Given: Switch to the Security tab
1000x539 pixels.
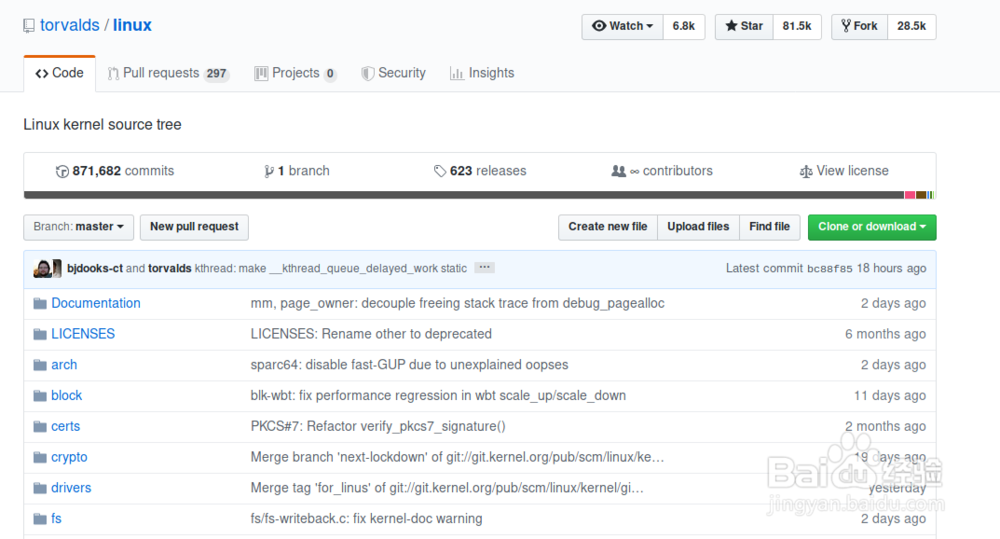Looking at the screenshot, I should (x=393, y=73).
